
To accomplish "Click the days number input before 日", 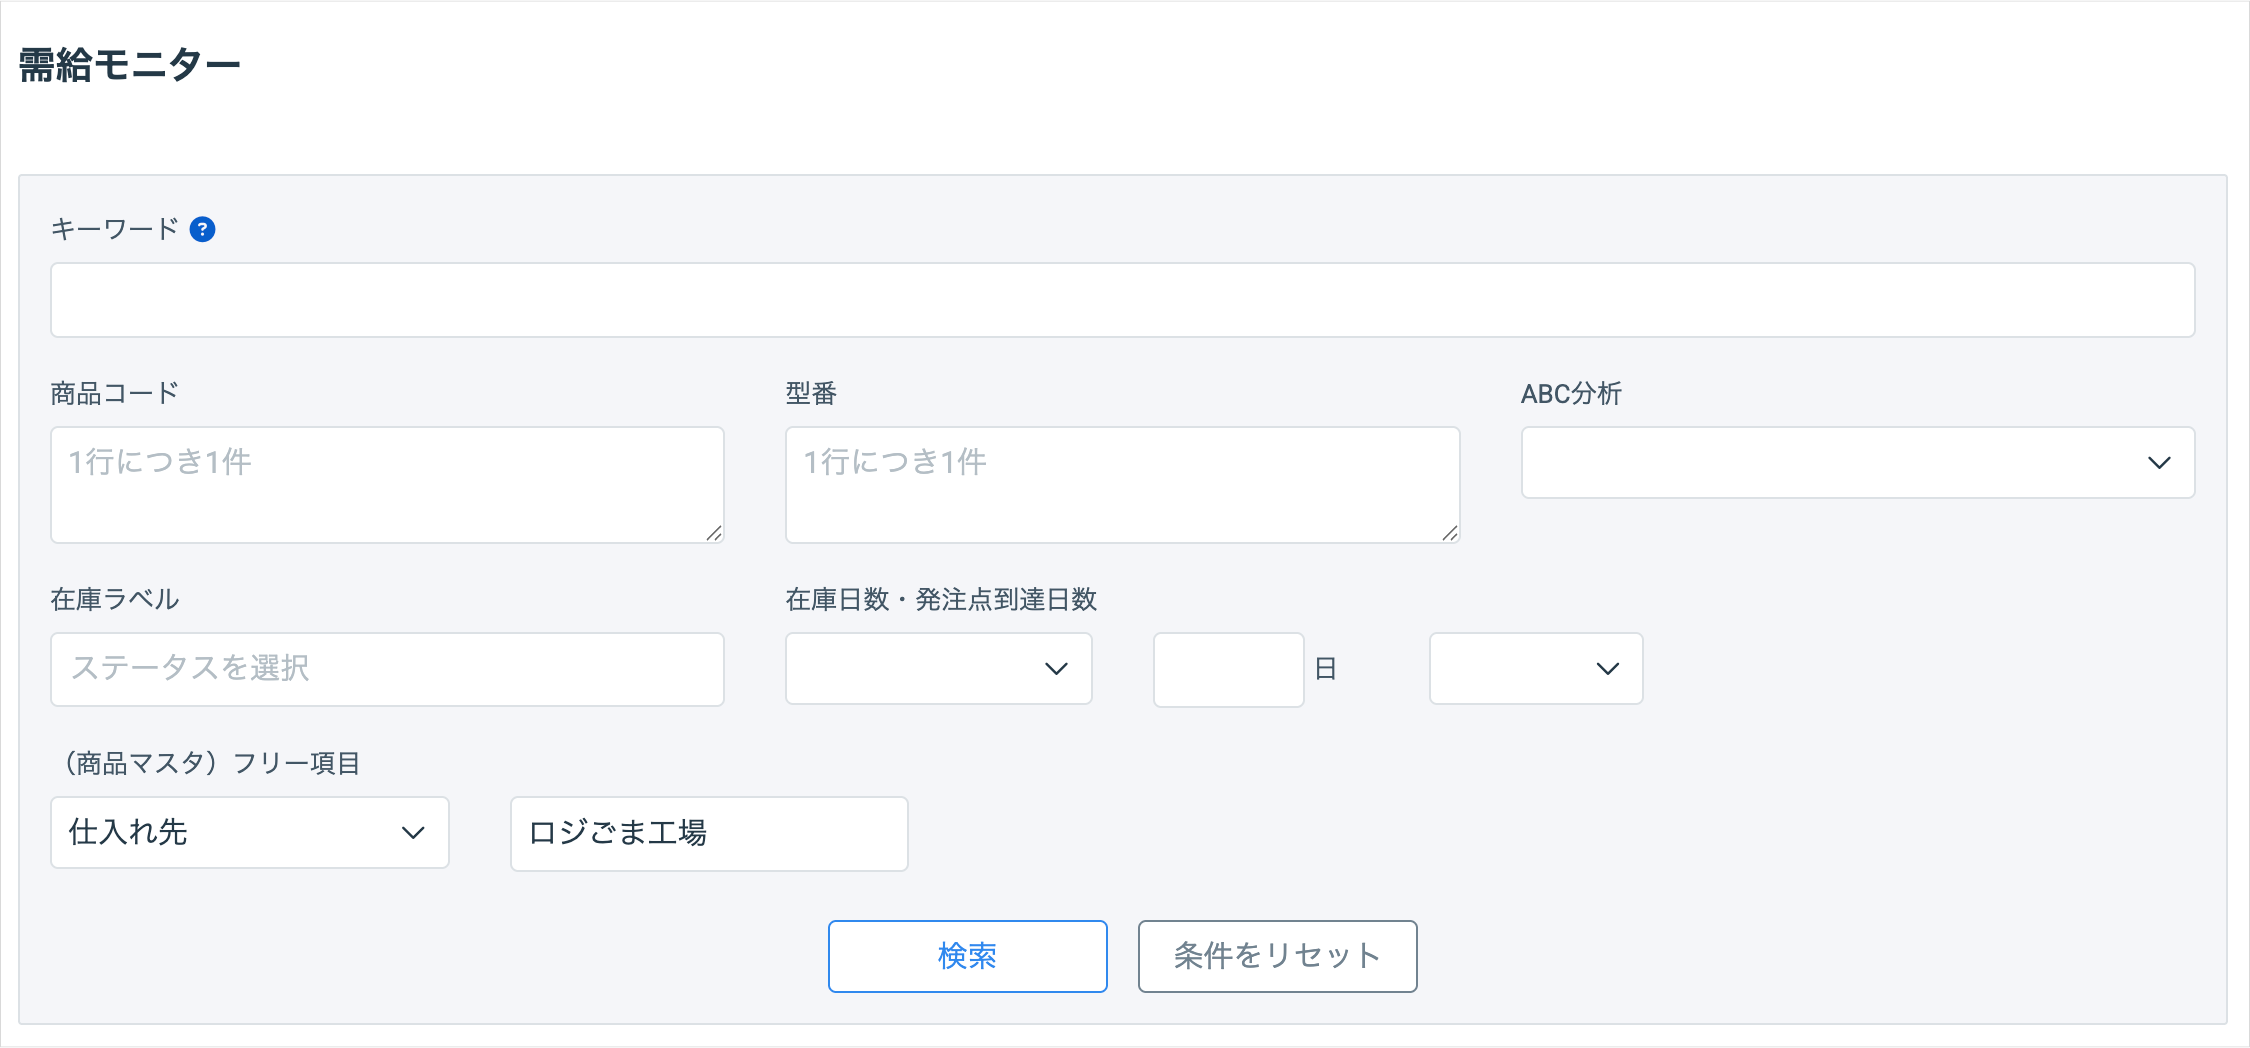I will pyautogui.click(x=1228, y=669).
